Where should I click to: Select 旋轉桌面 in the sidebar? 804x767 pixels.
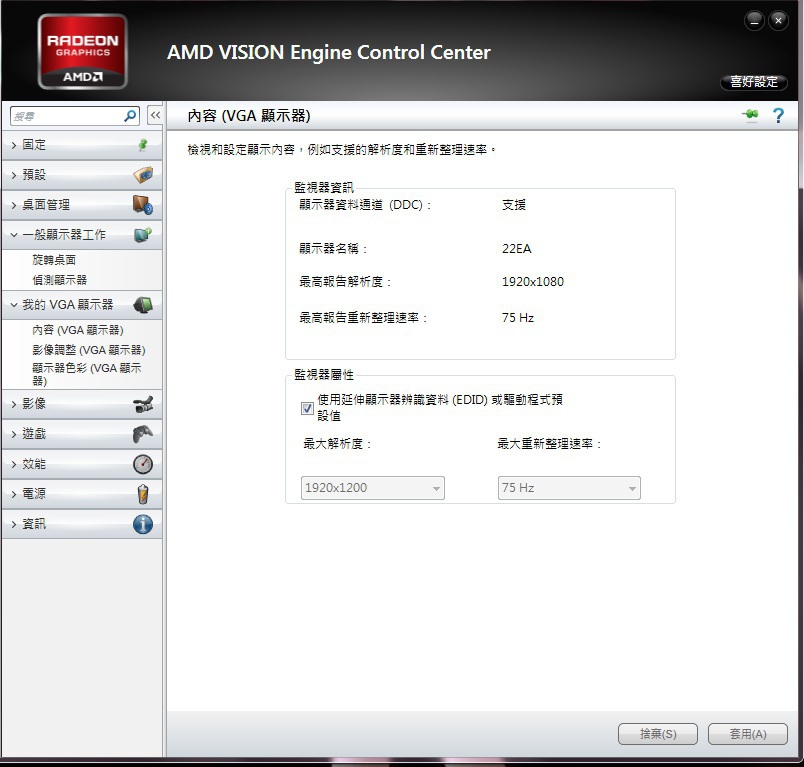click(54, 260)
